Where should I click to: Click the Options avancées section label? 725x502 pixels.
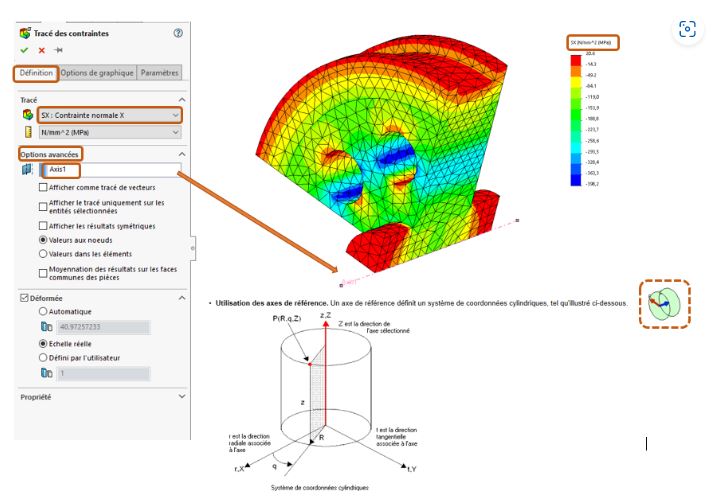click(x=49, y=154)
